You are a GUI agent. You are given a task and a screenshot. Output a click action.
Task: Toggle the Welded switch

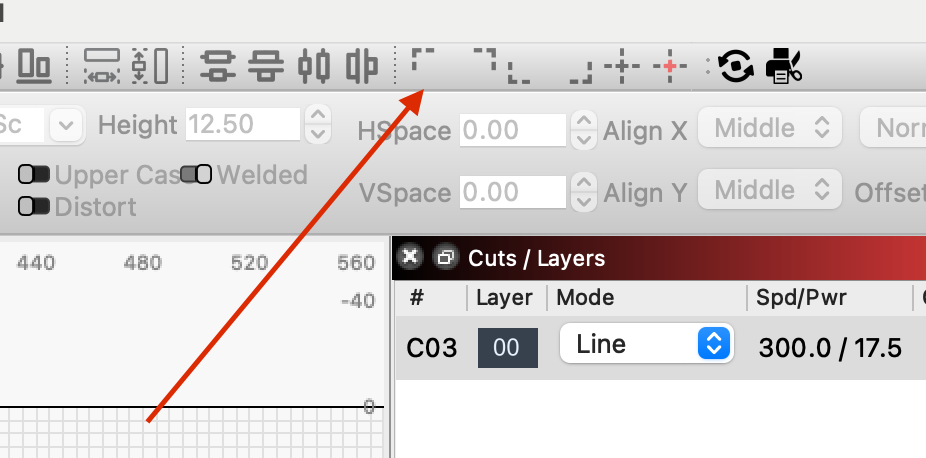pyautogui.click(x=195, y=174)
